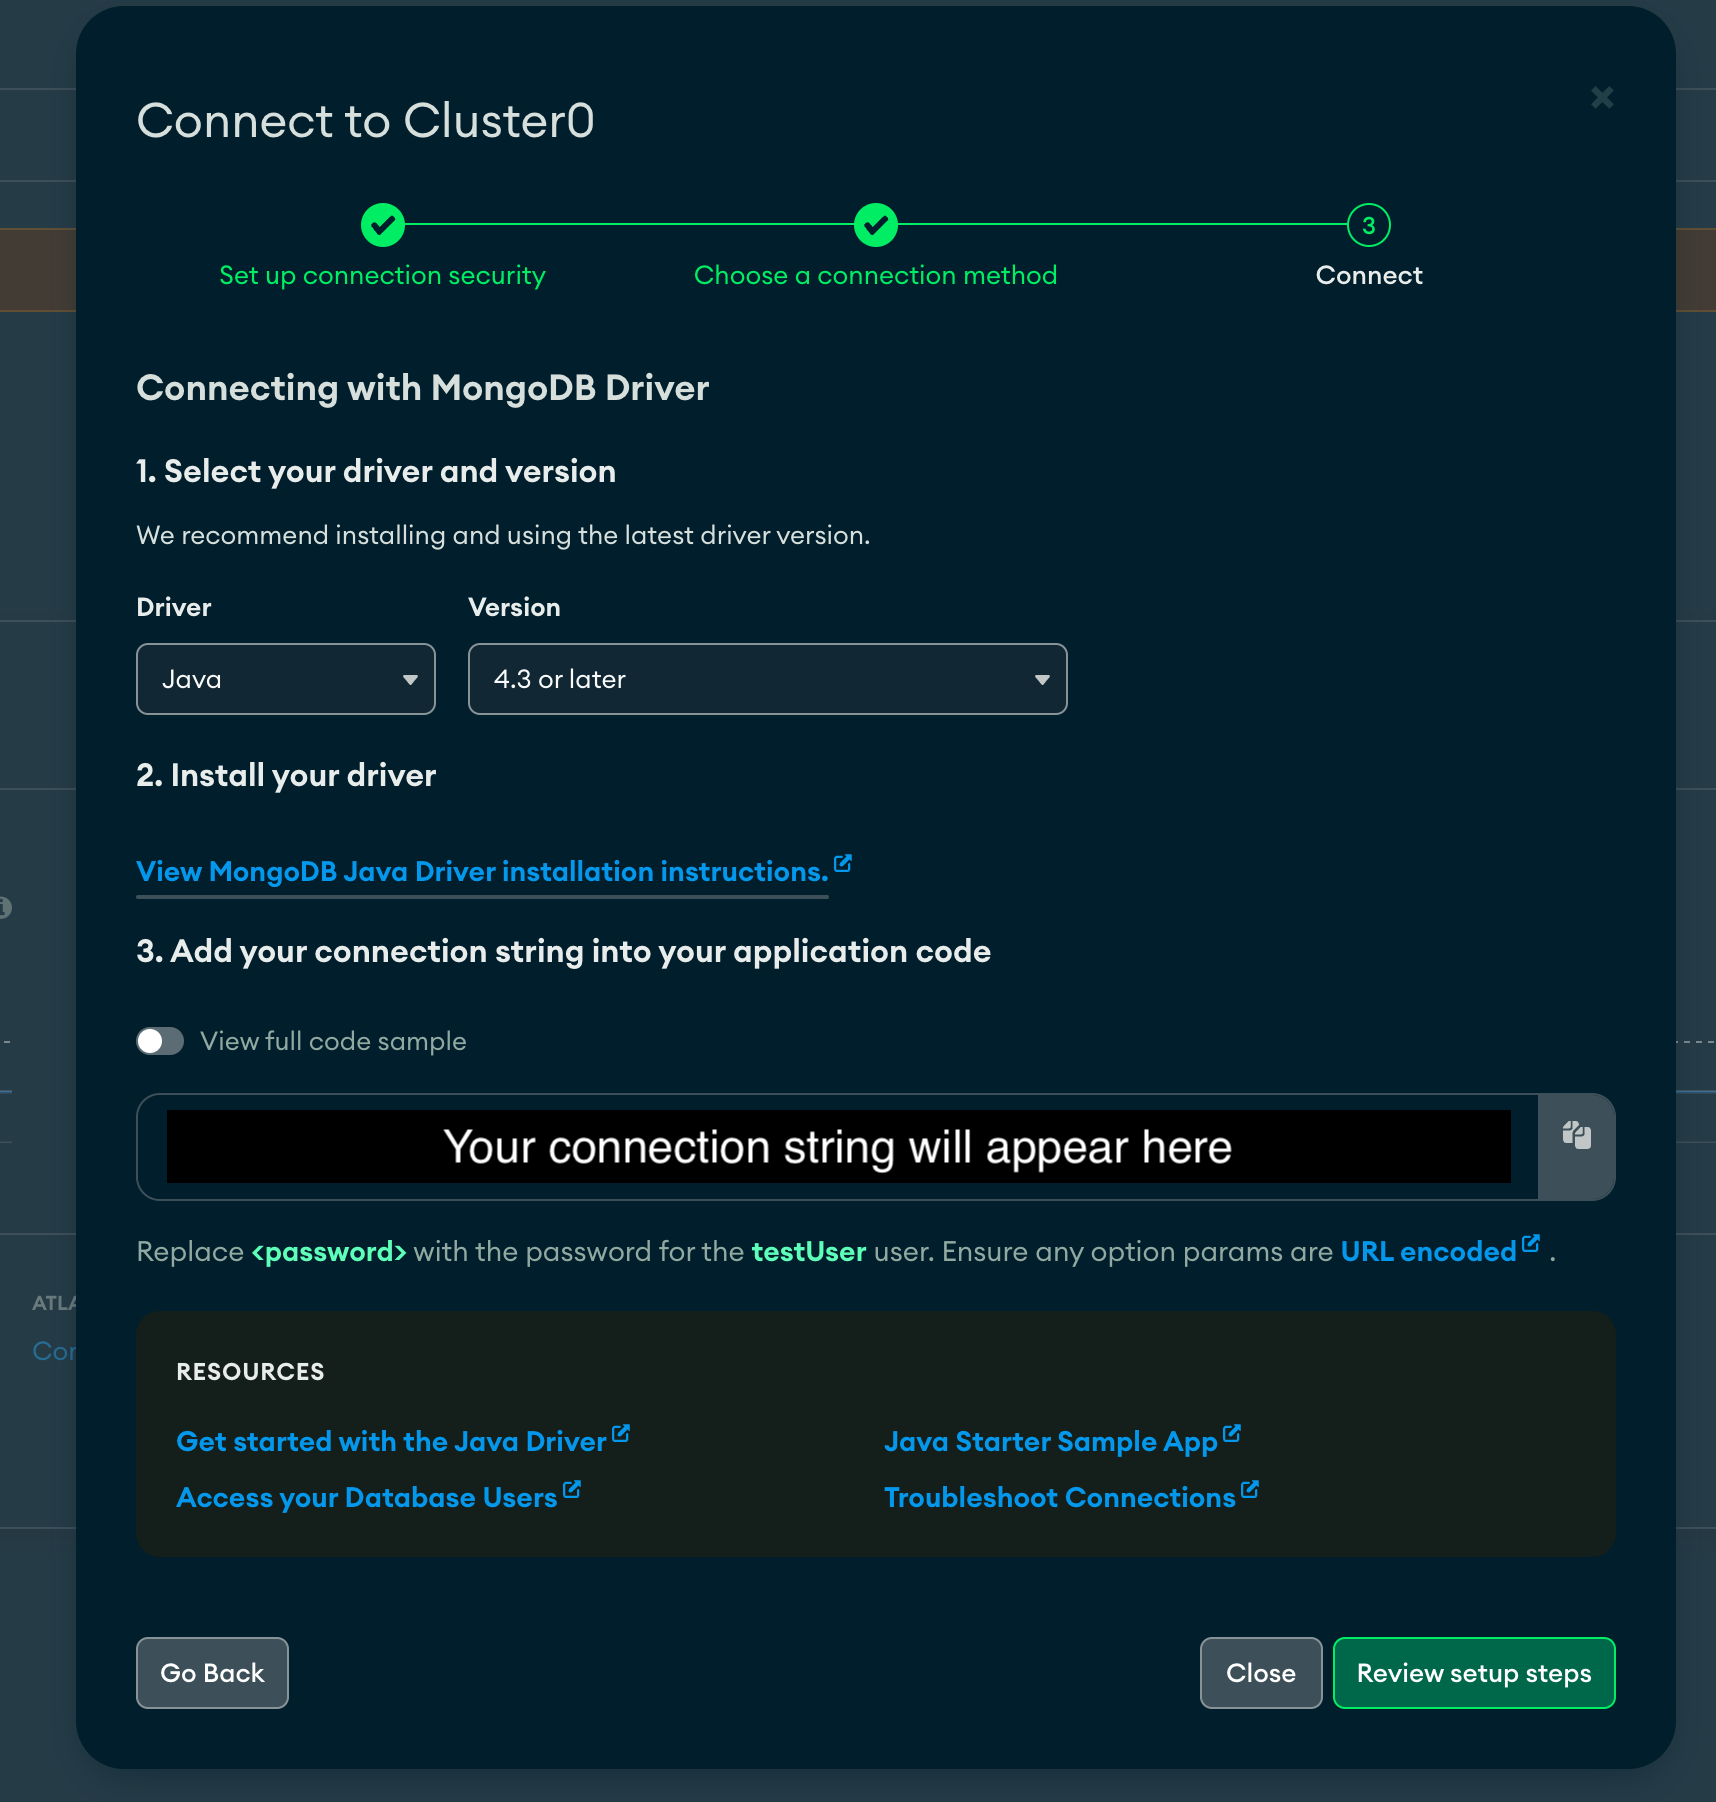This screenshot has height=1802, width=1716.
Task: Close the Connect to Cluster0 dialog
Action: (1602, 97)
